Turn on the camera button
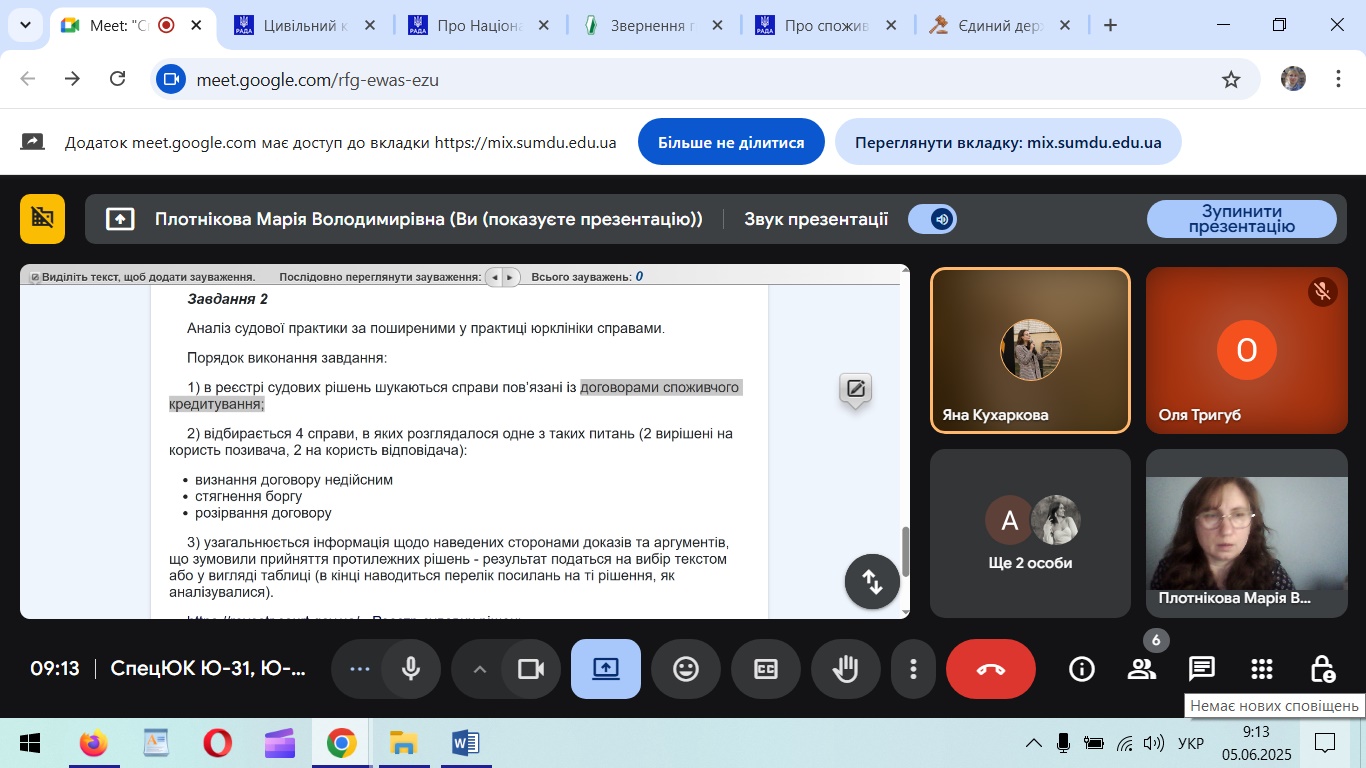 pyautogui.click(x=531, y=669)
